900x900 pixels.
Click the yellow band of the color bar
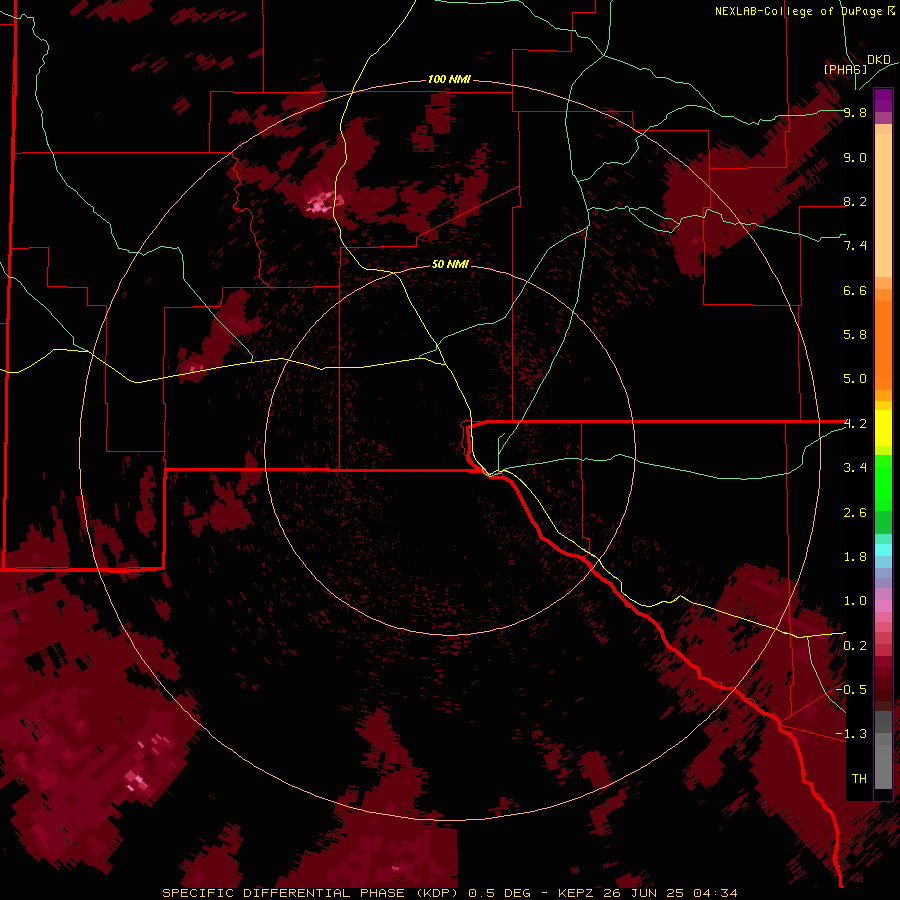click(x=883, y=428)
